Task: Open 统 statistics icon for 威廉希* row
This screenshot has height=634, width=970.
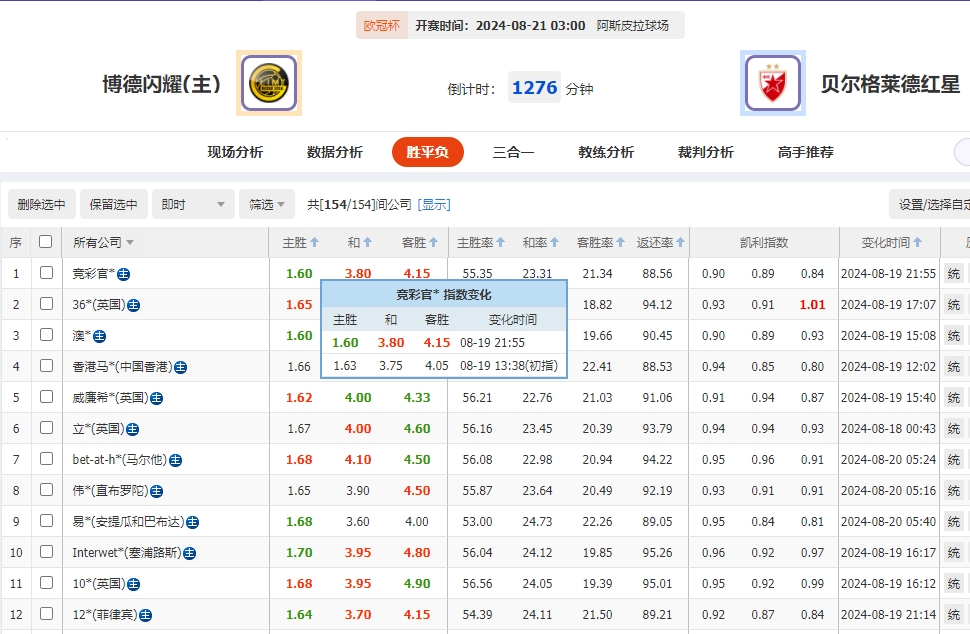Action: (953, 397)
